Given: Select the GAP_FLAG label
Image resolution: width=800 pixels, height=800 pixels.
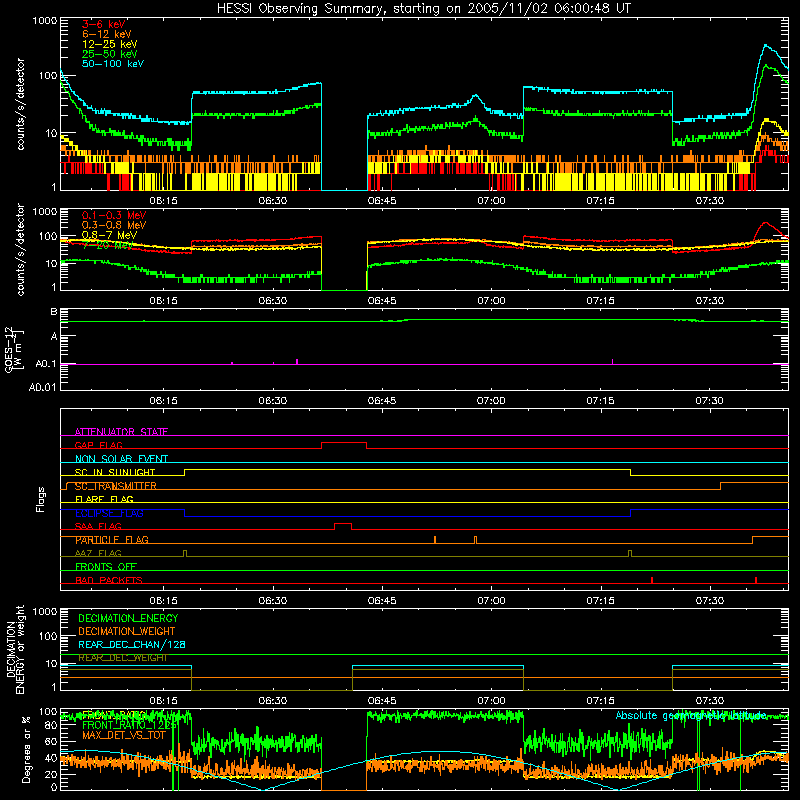Looking at the screenshot, I should (x=98, y=445).
